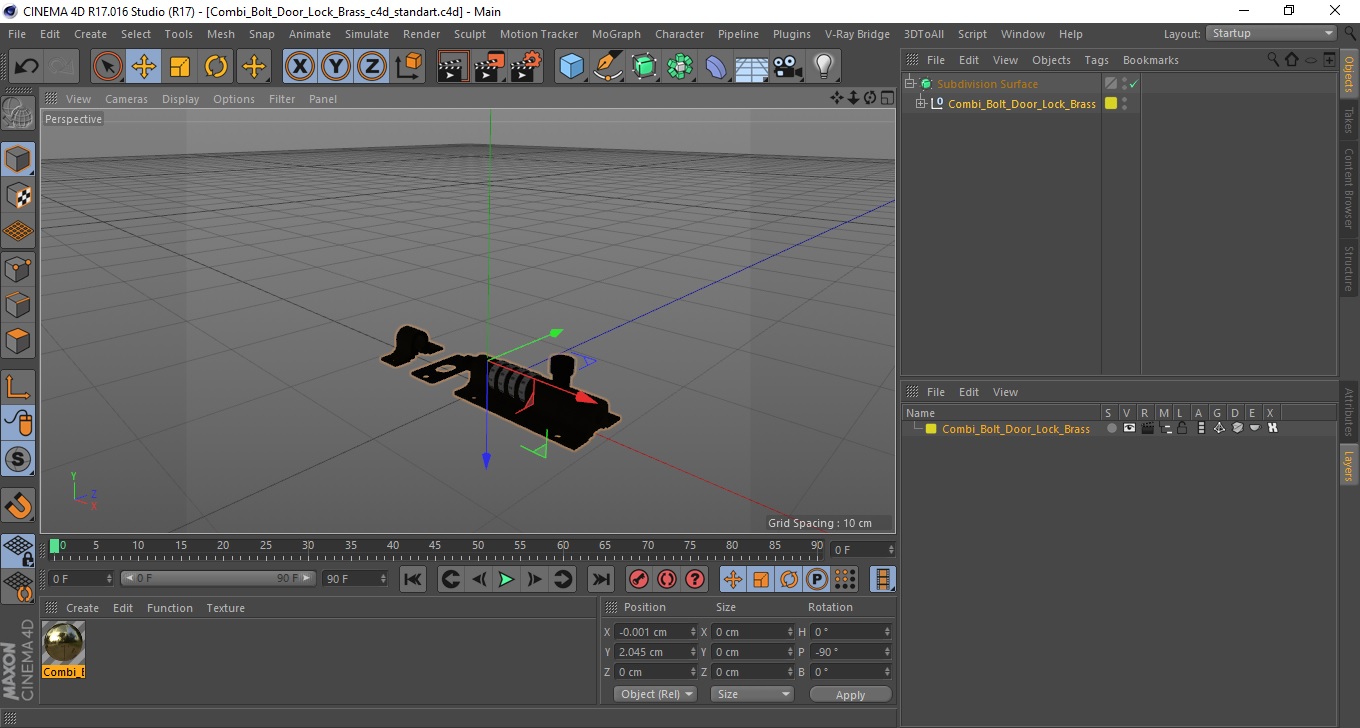Open the V-Ray Bridge menu
This screenshot has width=1360, height=728.
[857, 34]
